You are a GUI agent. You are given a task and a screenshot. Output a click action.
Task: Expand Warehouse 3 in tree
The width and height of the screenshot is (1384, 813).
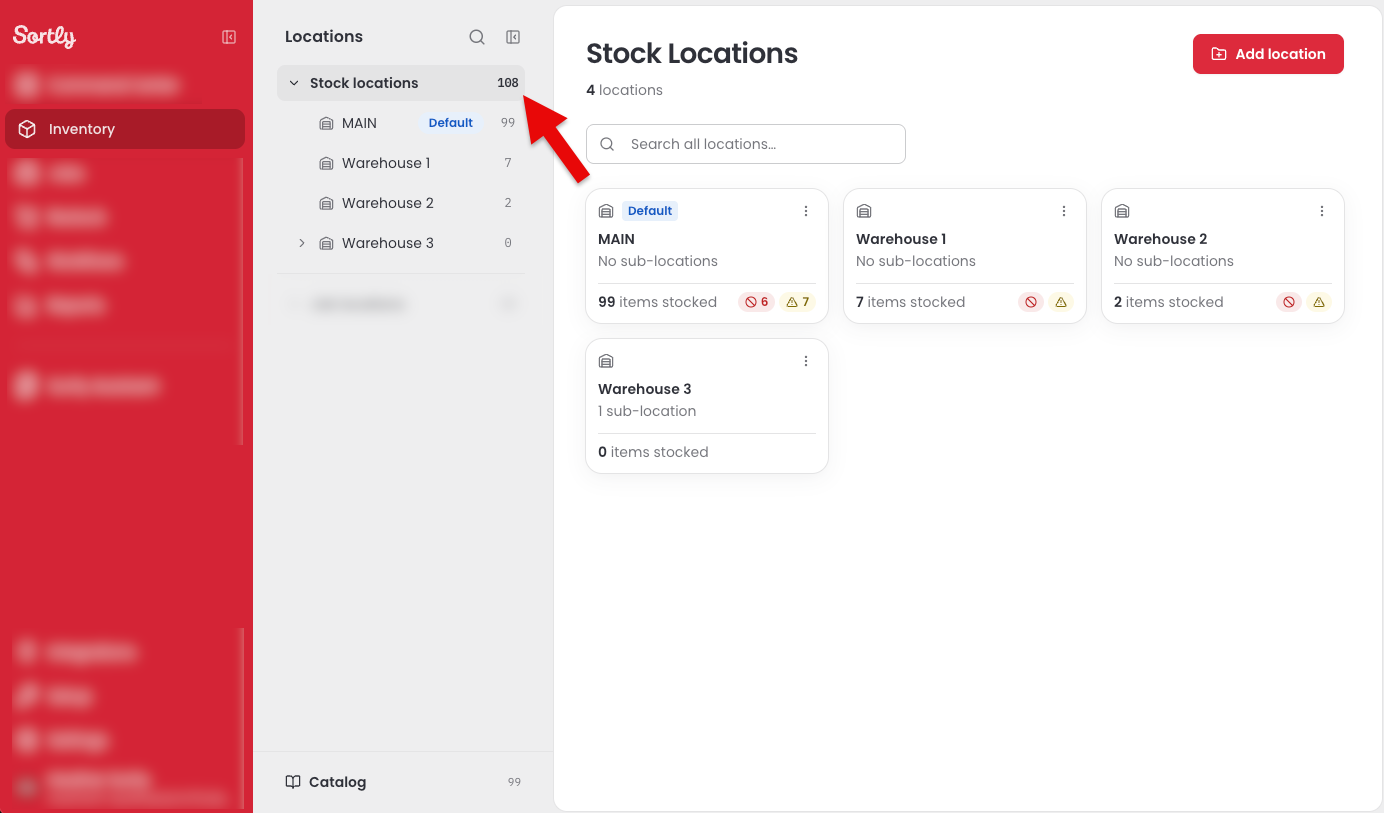[302, 243]
